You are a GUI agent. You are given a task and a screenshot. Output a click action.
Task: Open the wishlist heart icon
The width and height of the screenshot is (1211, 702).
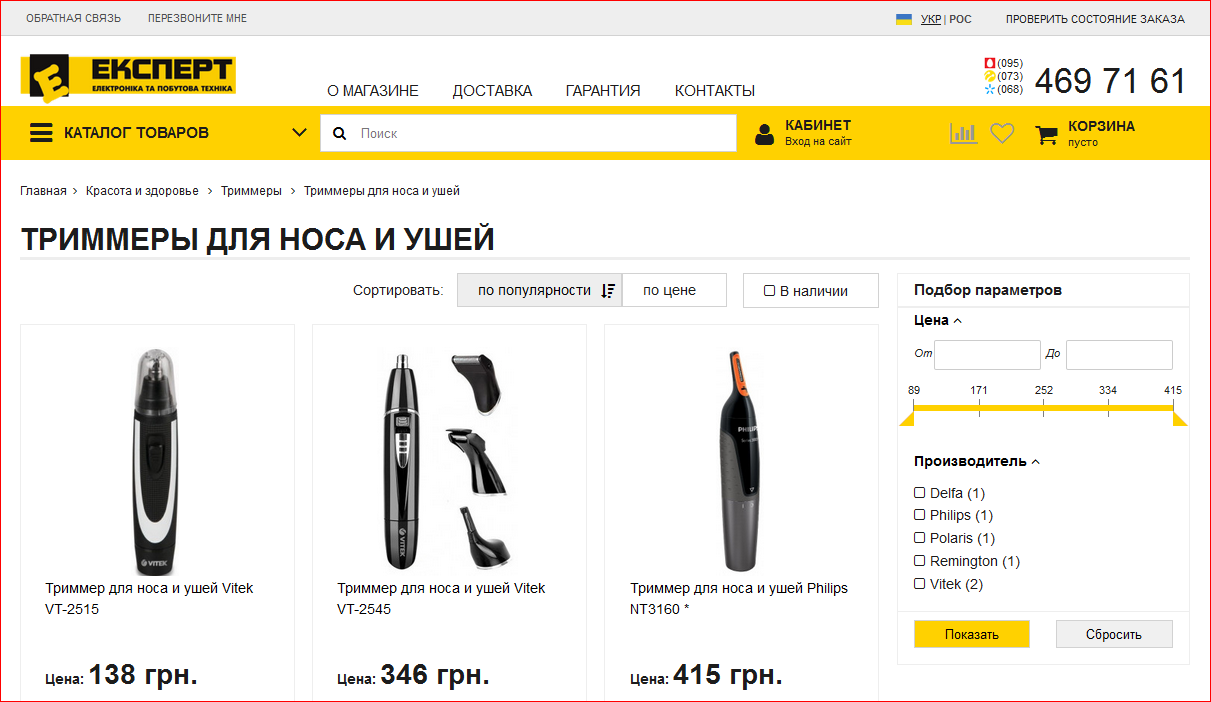(1002, 133)
